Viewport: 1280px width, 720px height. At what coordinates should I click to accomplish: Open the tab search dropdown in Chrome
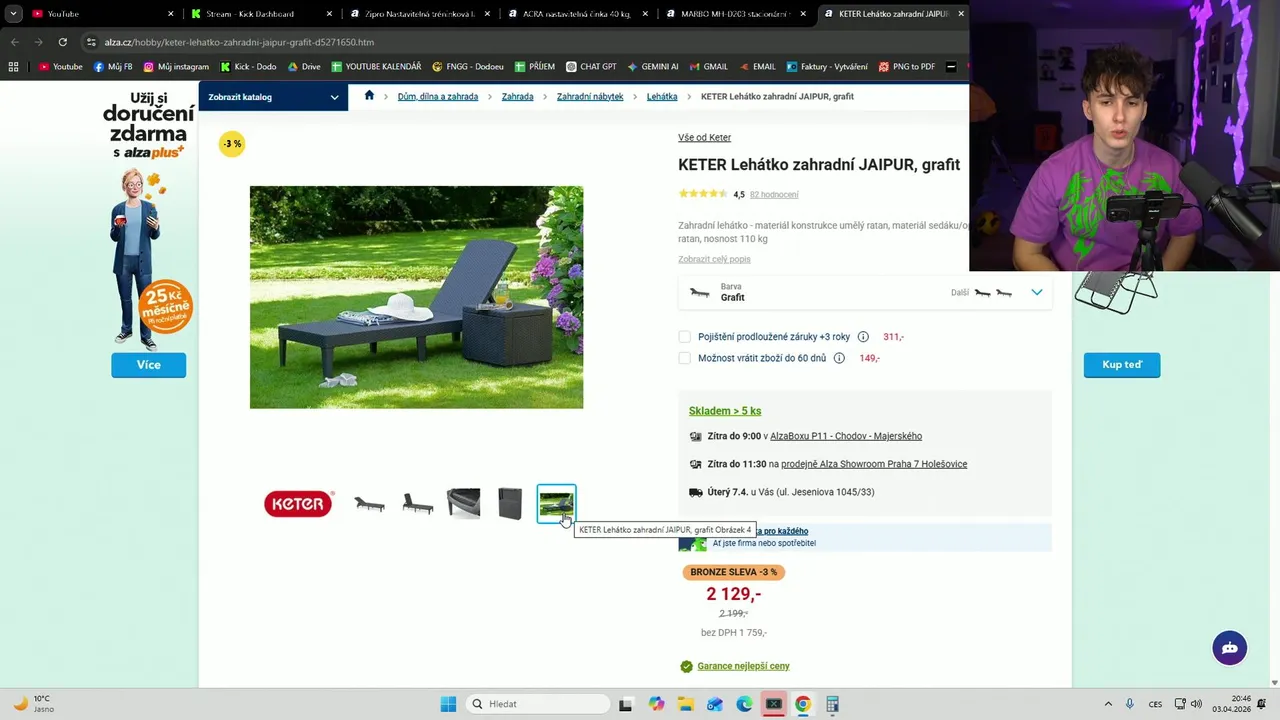pos(13,14)
